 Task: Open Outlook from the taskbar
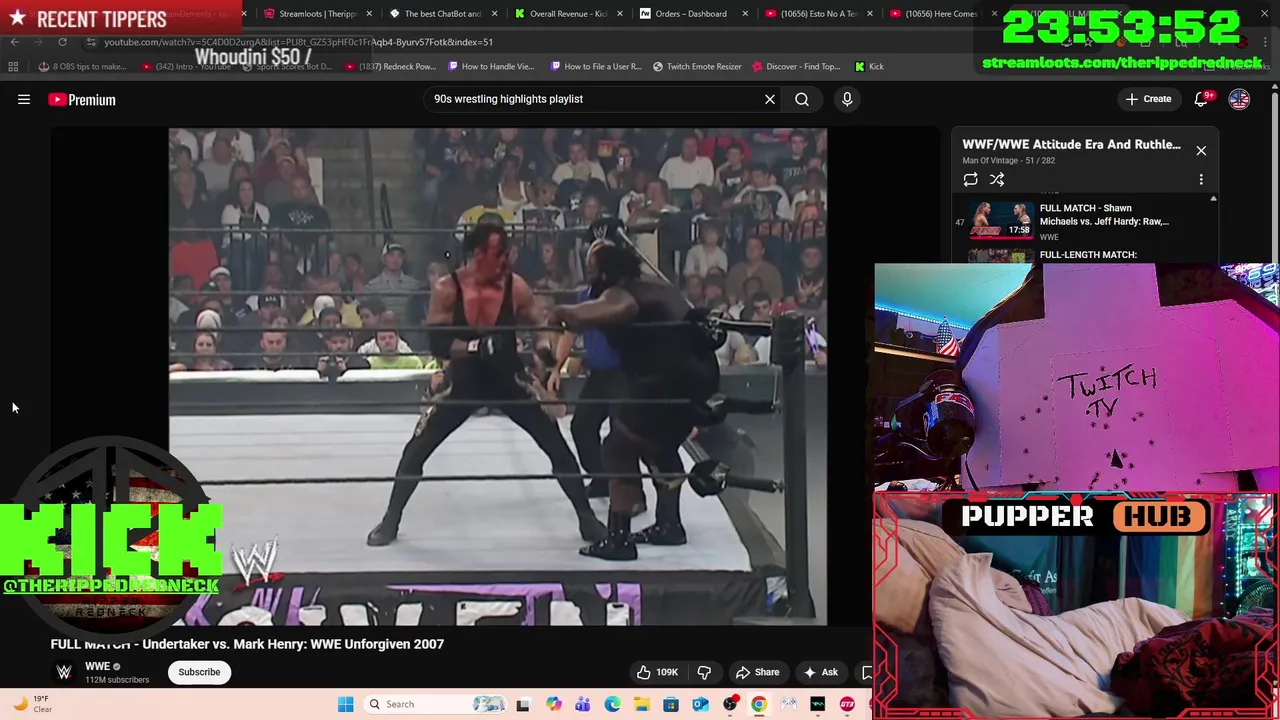(x=700, y=704)
